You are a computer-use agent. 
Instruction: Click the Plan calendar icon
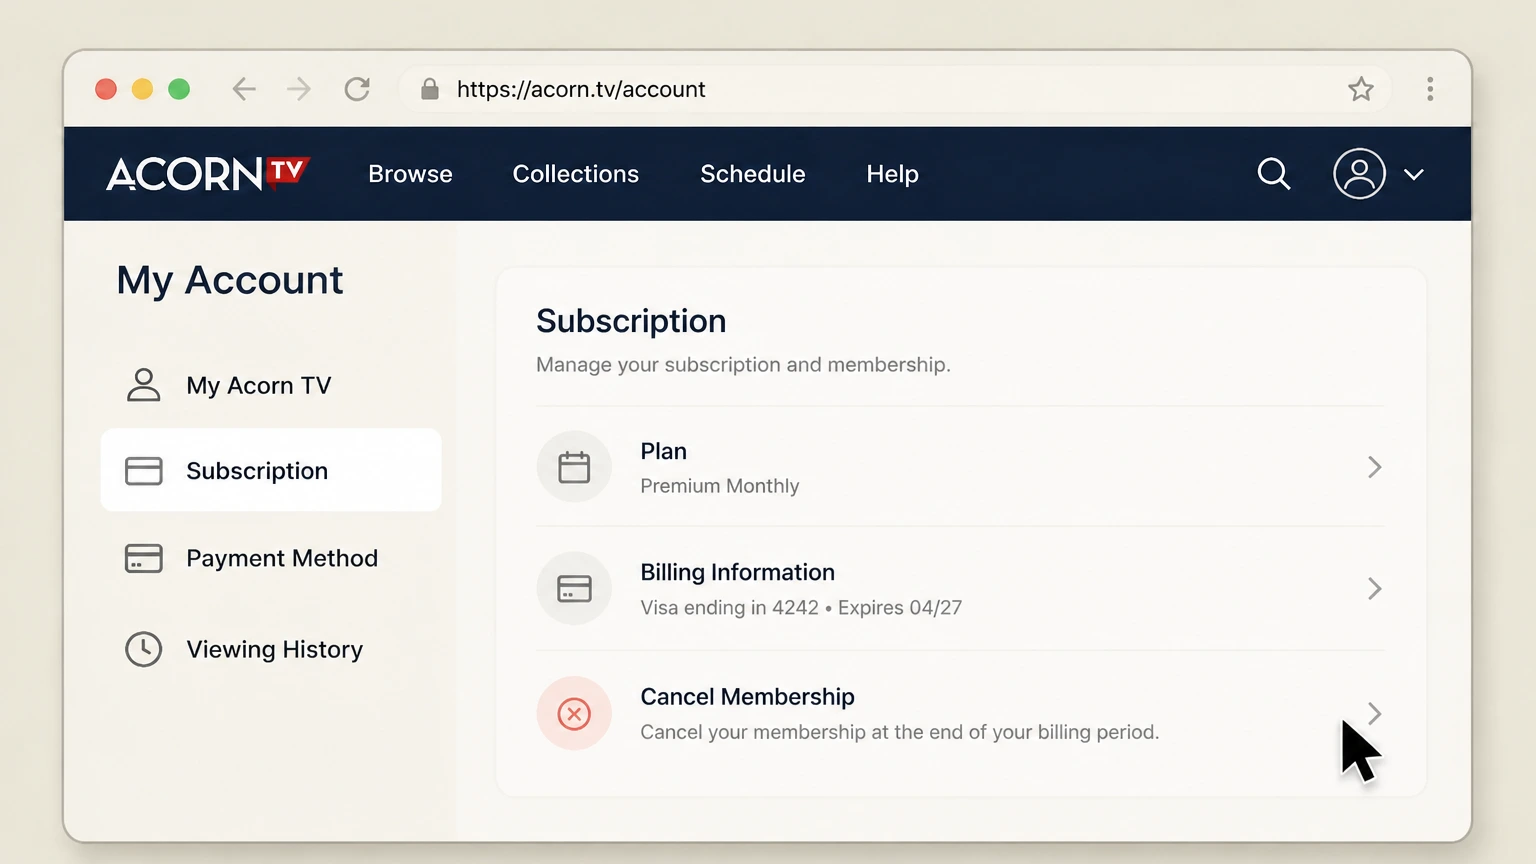coord(574,467)
